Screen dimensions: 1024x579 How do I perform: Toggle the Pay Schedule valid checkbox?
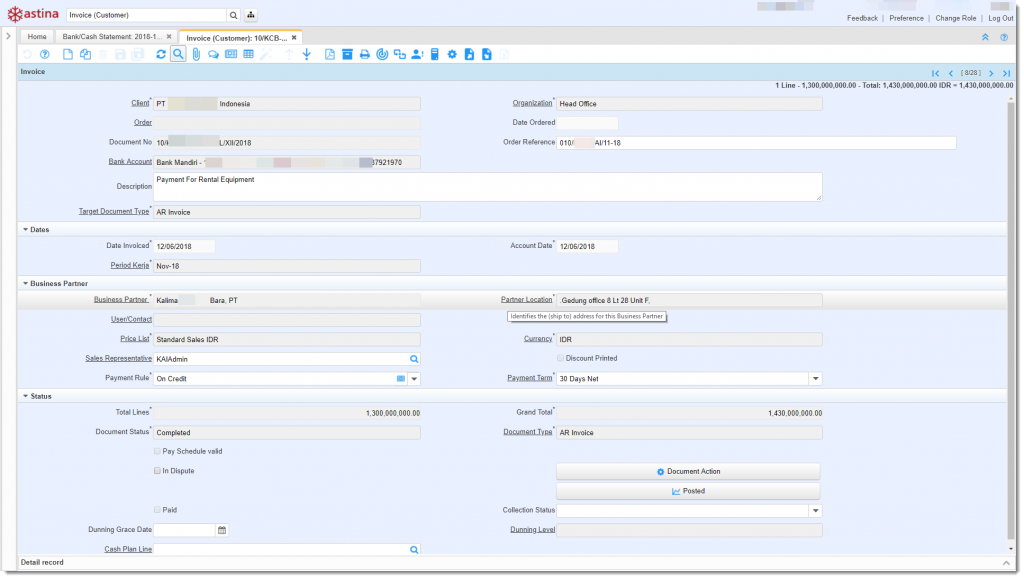tap(157, 451)
